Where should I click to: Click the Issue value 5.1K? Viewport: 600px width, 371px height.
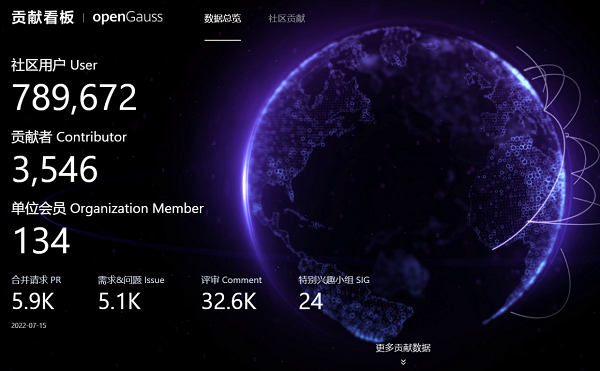coord(120,301)
